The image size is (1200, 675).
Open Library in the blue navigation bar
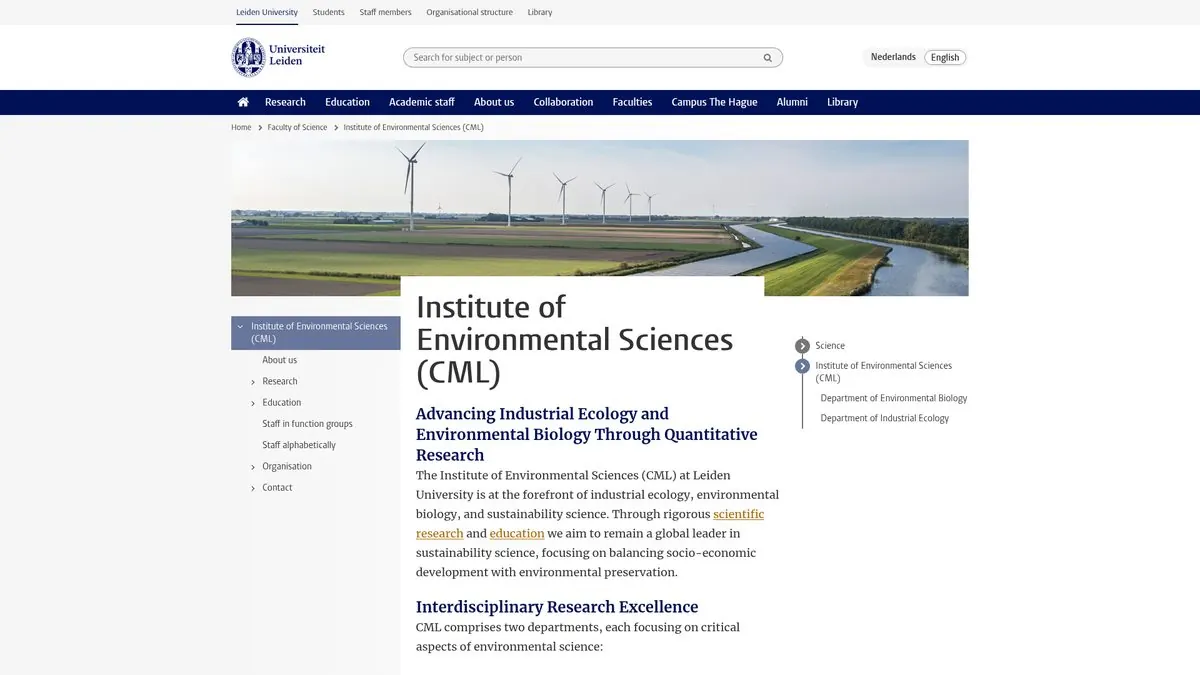click(x=842, y=102)
